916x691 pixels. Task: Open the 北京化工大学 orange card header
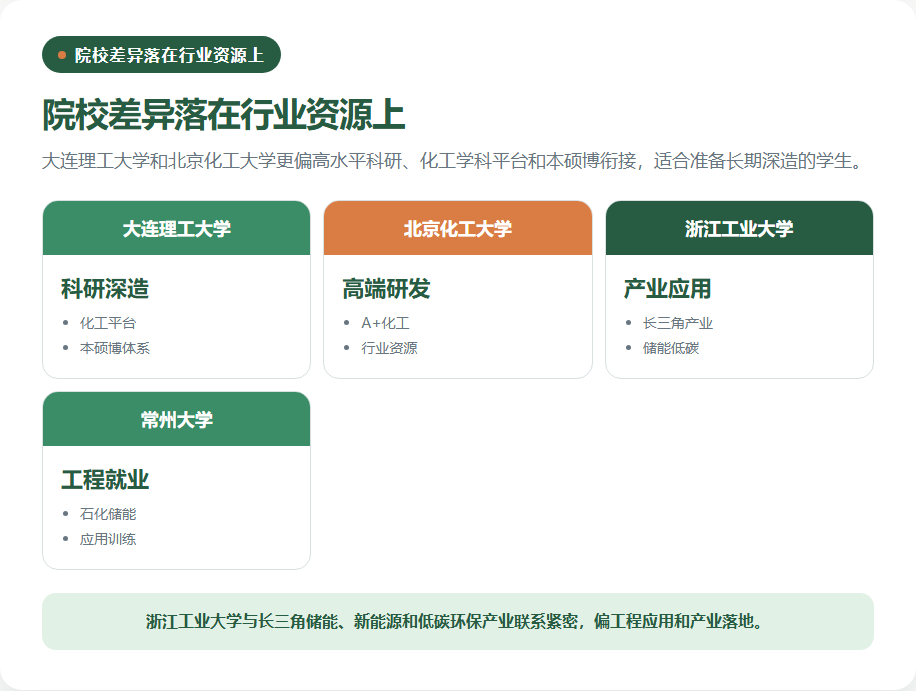[x=458, y=228]
